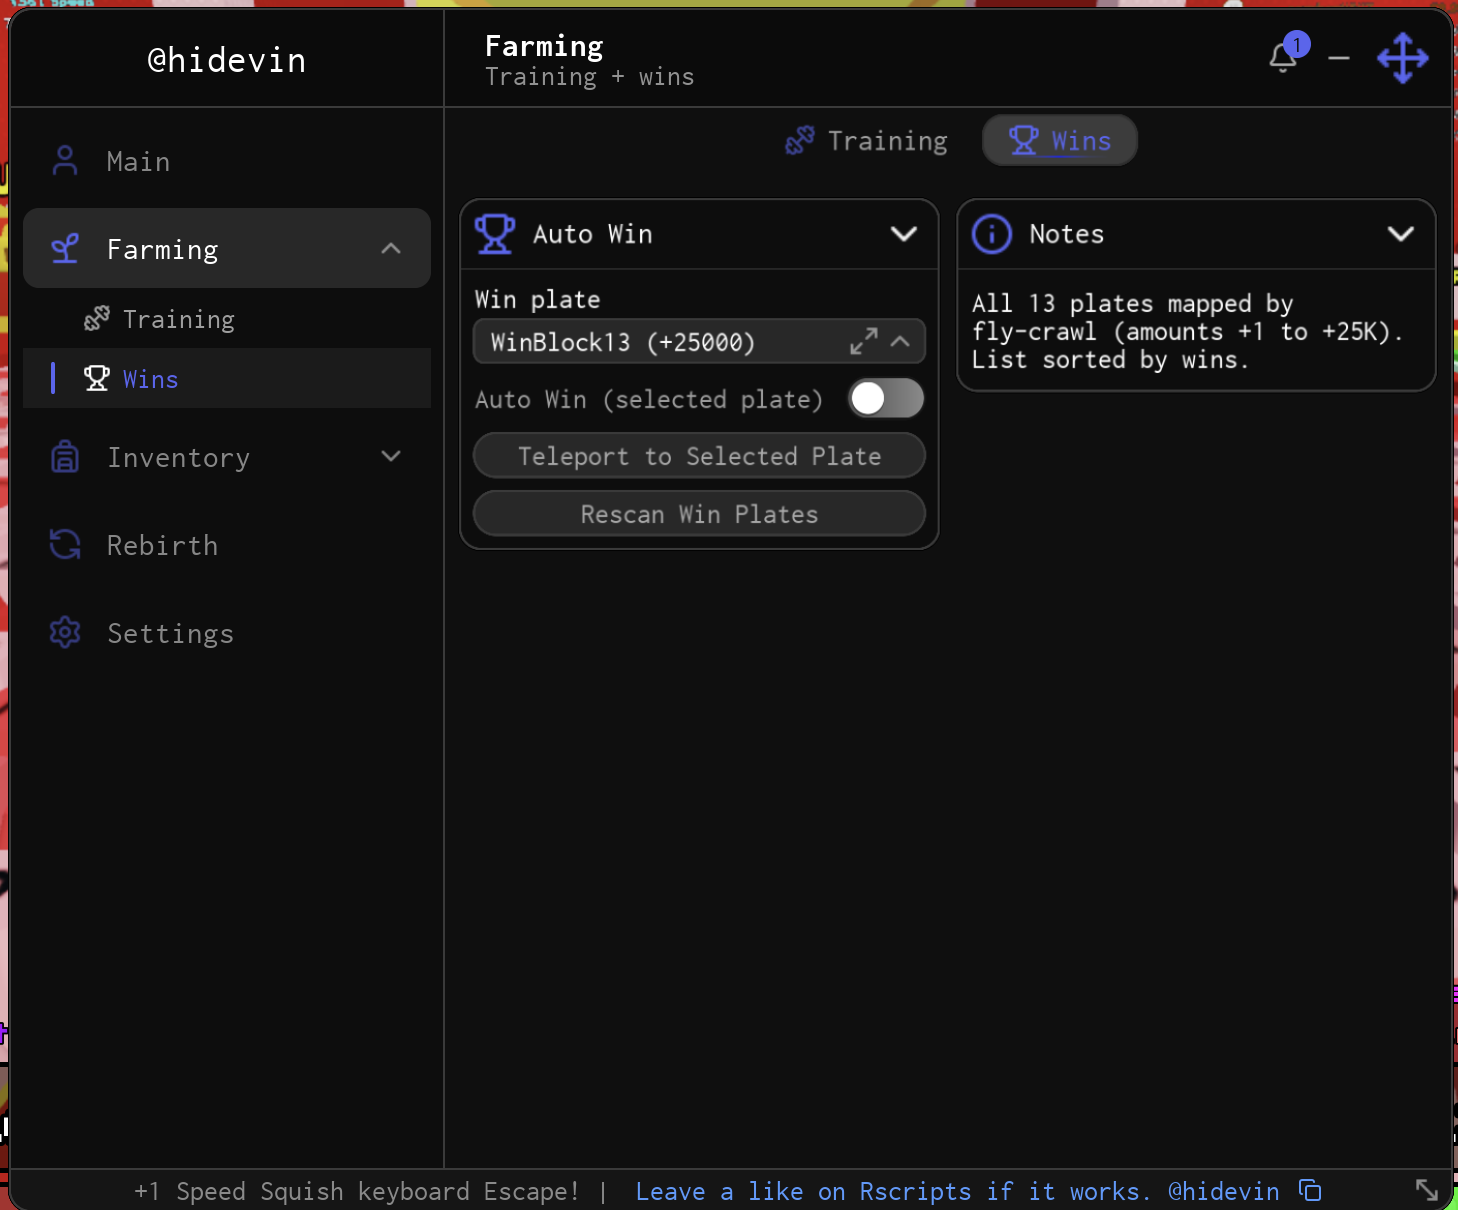Copy link using footer copy icon
Viewport: 1458px width, 1210px height.
(1310, 1190)
